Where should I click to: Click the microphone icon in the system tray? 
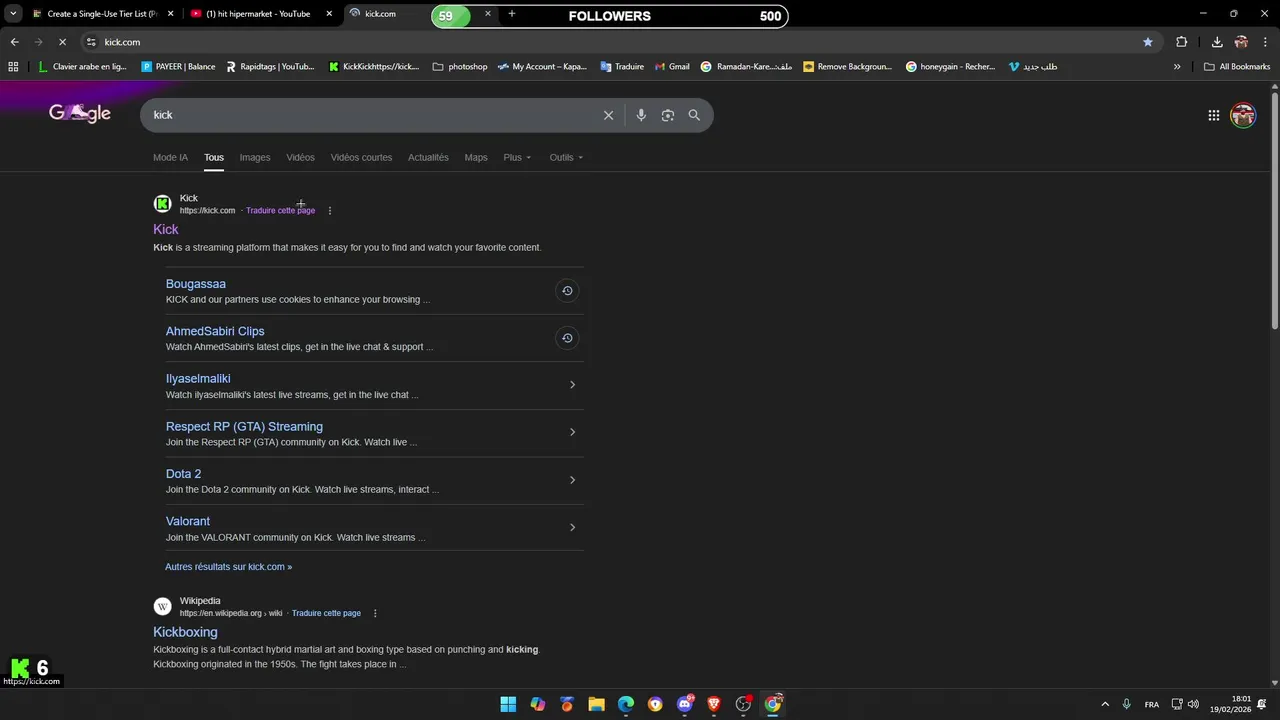1126,704
